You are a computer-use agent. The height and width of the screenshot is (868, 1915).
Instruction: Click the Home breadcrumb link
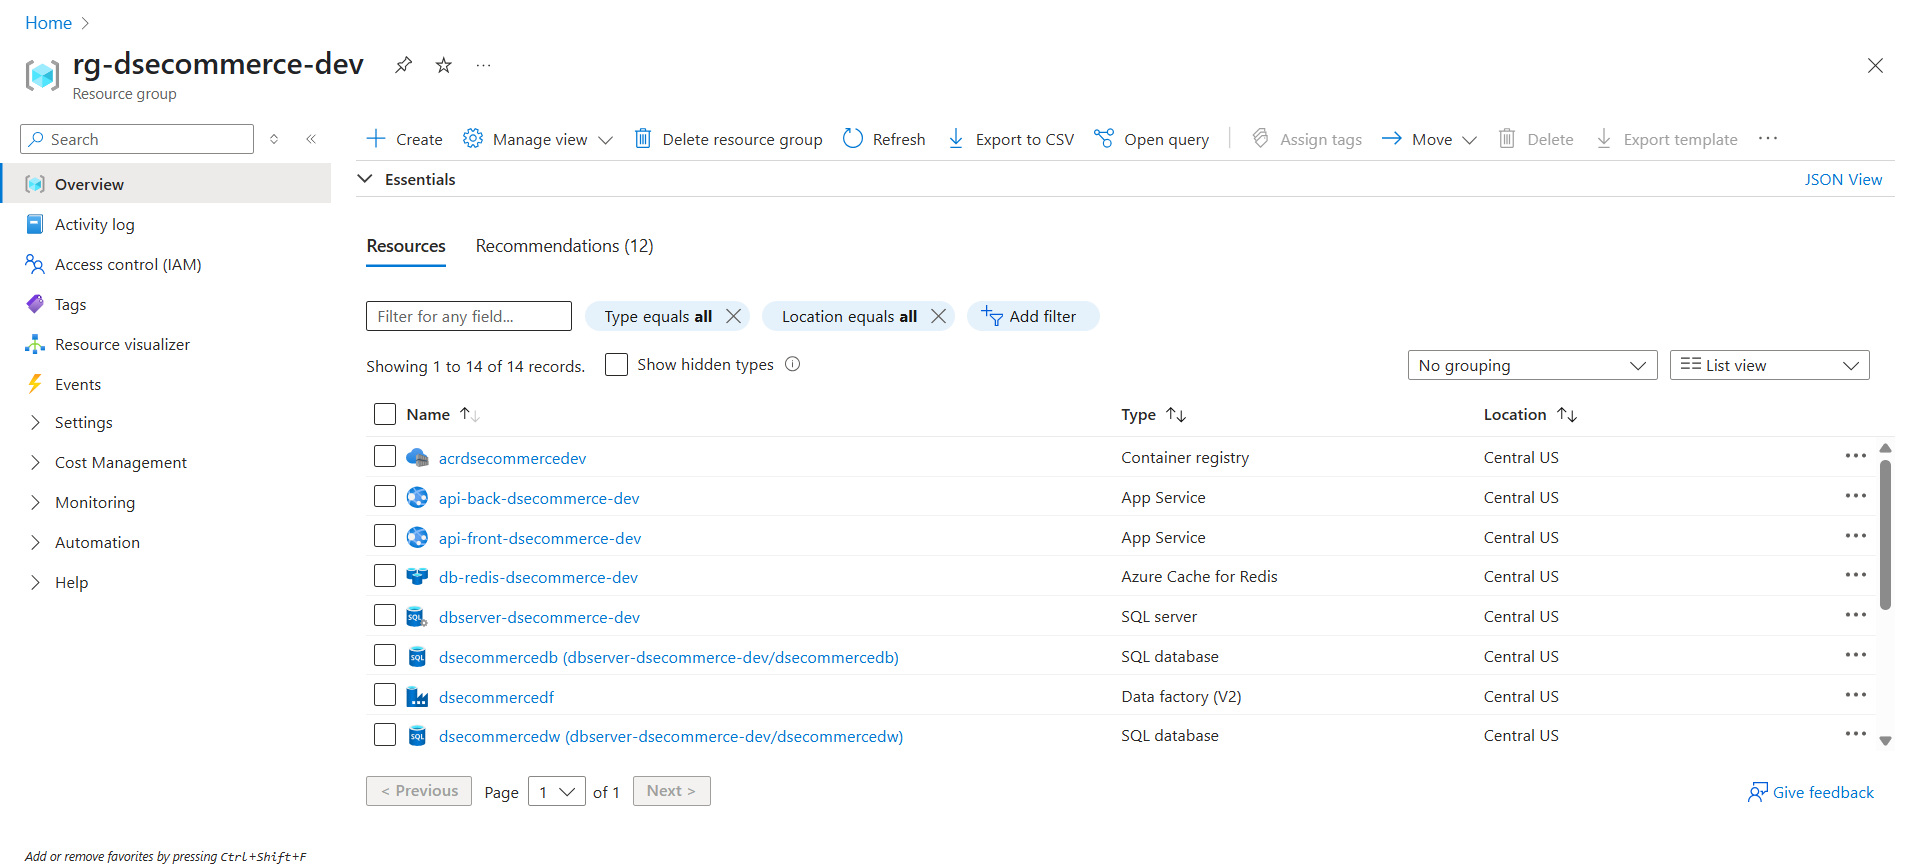[x=48, y=22]
